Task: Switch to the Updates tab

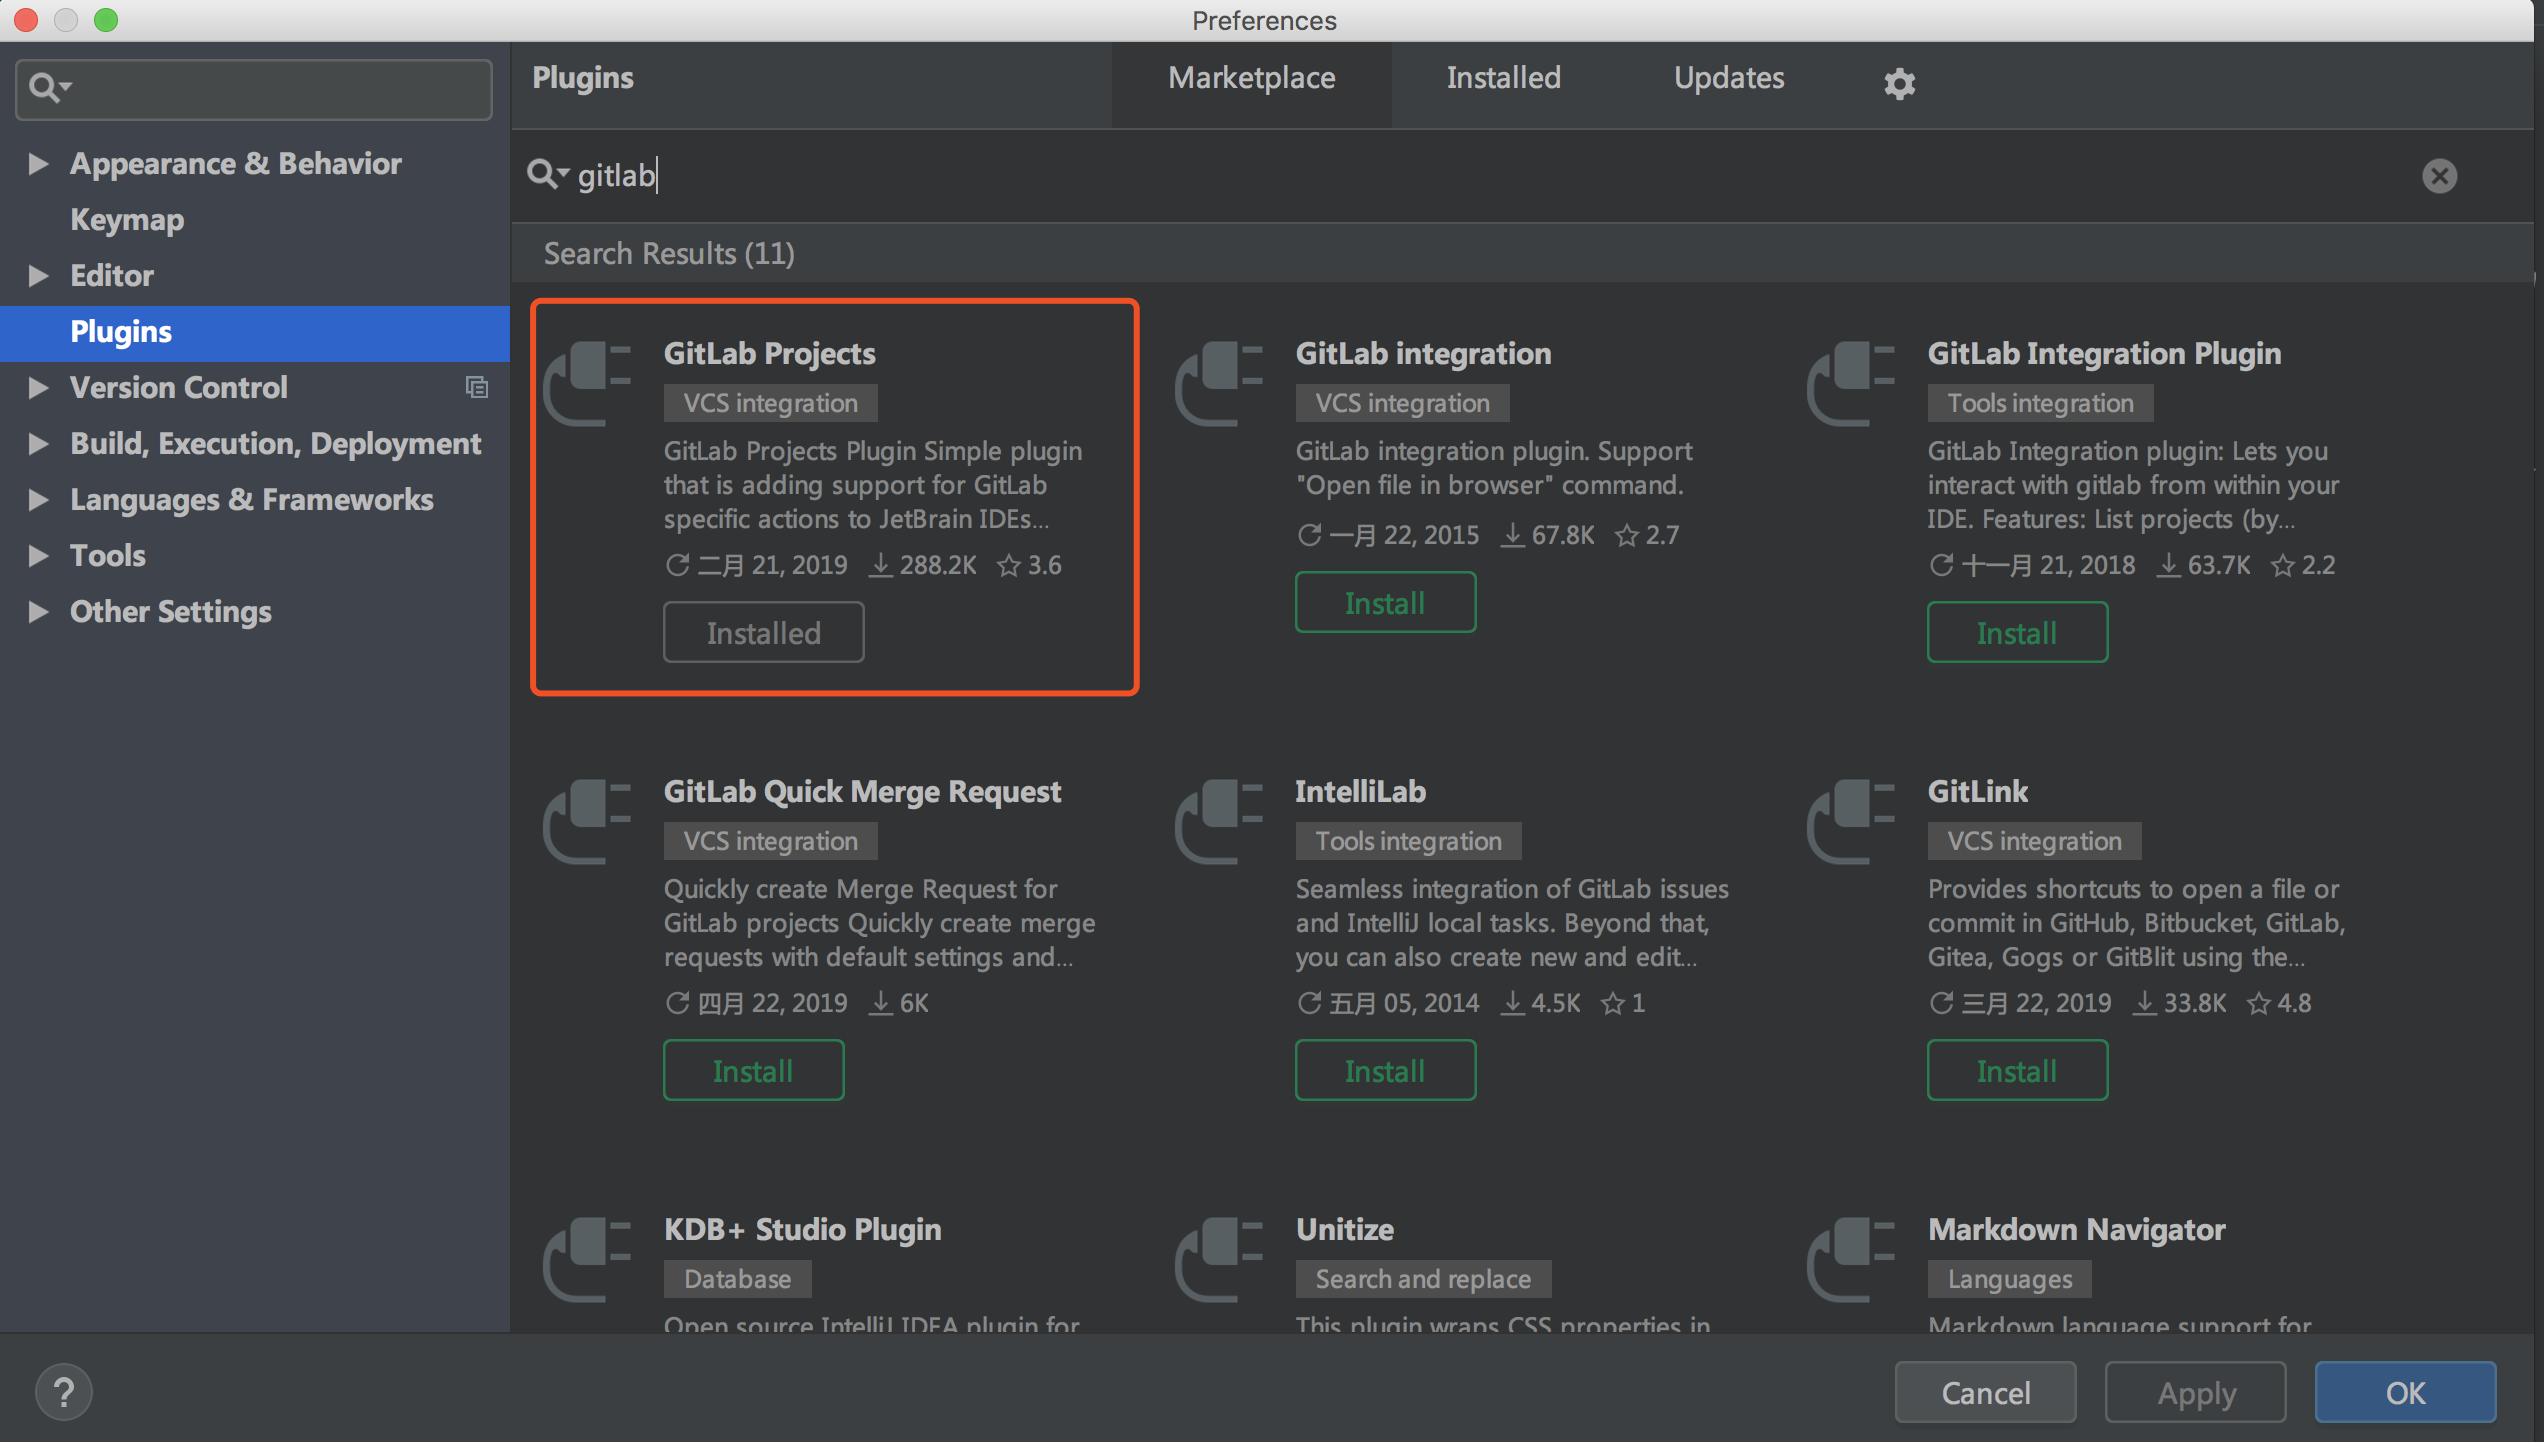Action: 1729,78
